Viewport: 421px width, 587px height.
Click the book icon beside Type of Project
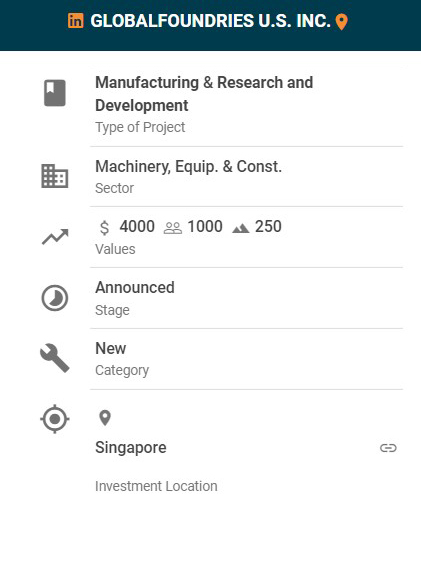[55, 93]
